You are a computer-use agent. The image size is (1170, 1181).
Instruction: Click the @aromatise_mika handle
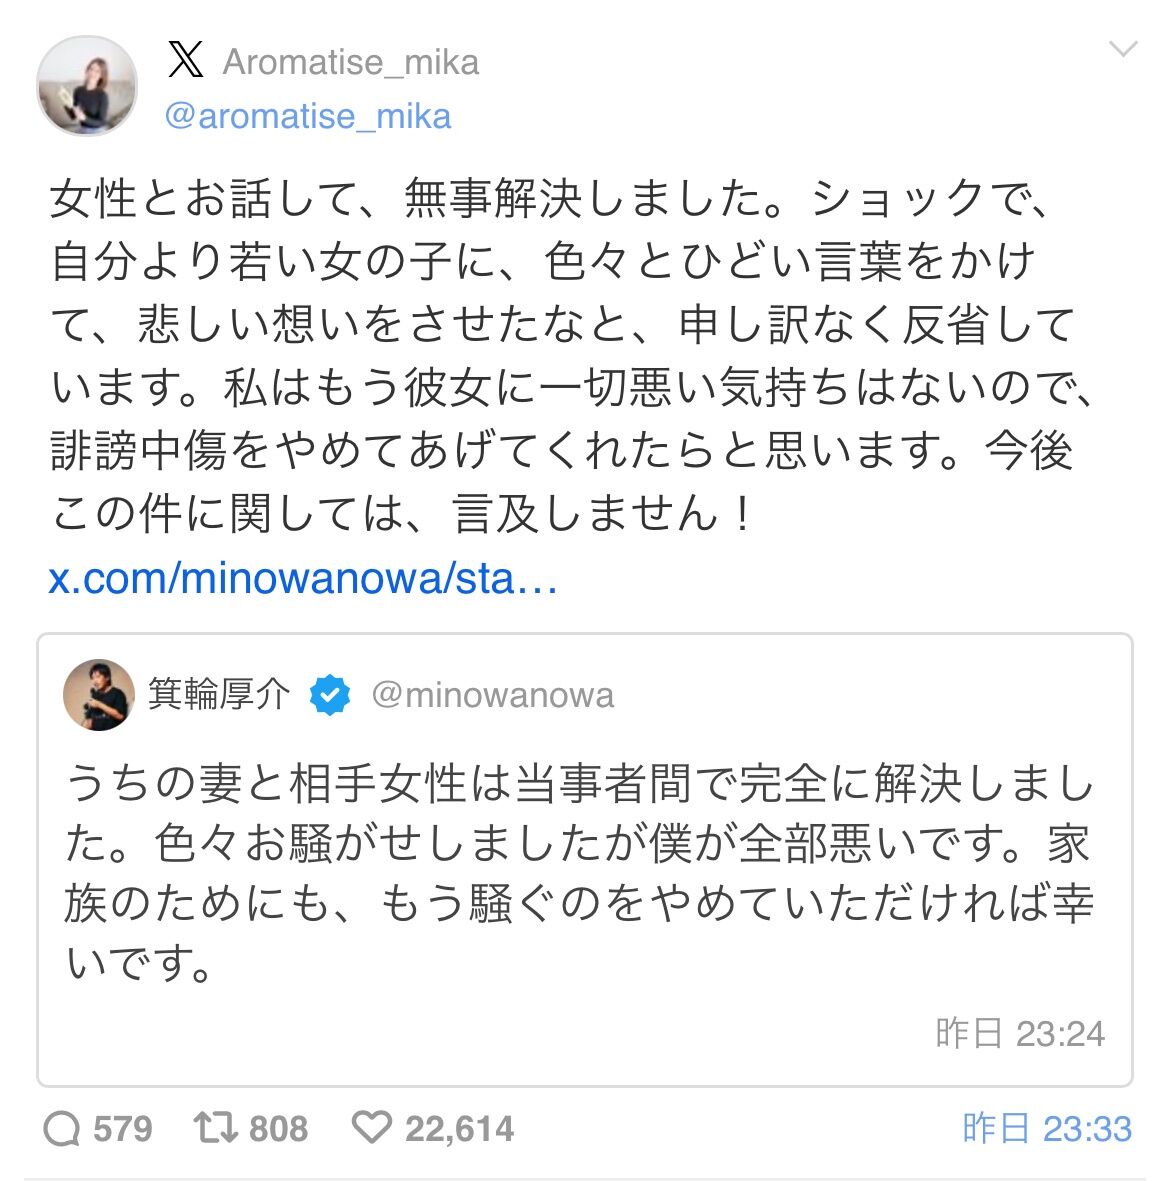[x=307, y=117]
